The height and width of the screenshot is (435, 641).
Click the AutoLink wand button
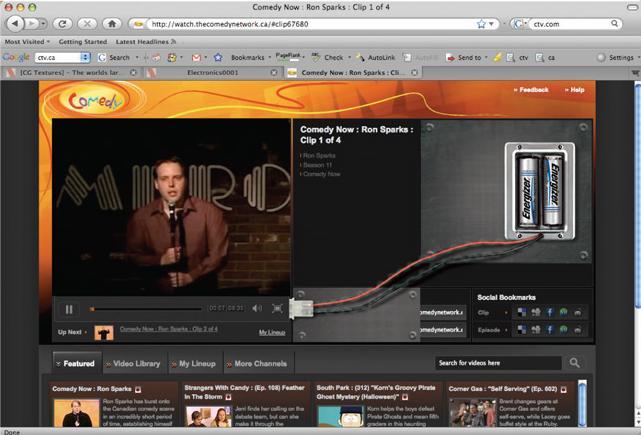click(x=375, y=58)
